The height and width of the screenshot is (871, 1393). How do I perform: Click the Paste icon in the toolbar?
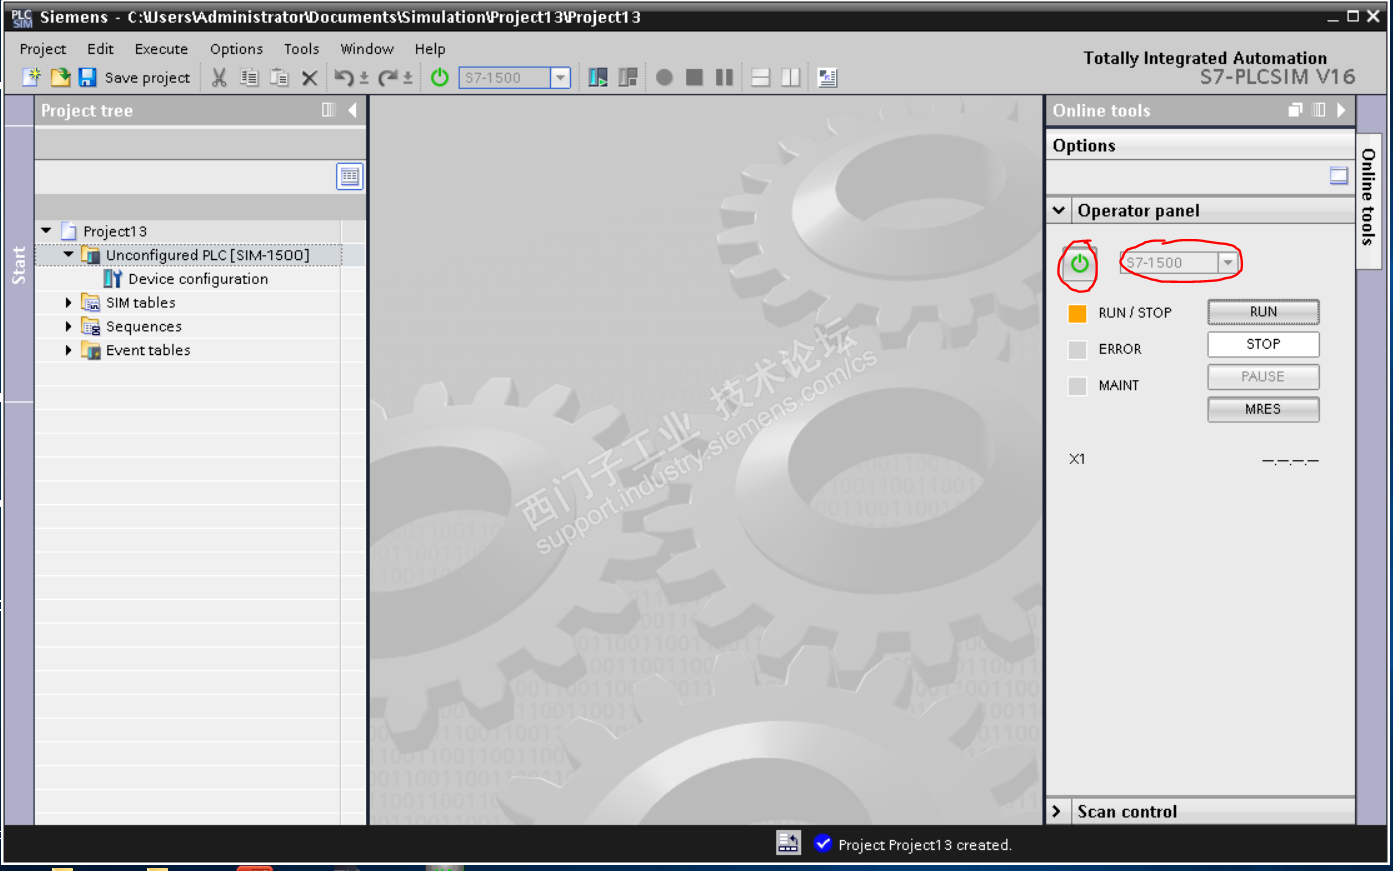tap(280, 77)
